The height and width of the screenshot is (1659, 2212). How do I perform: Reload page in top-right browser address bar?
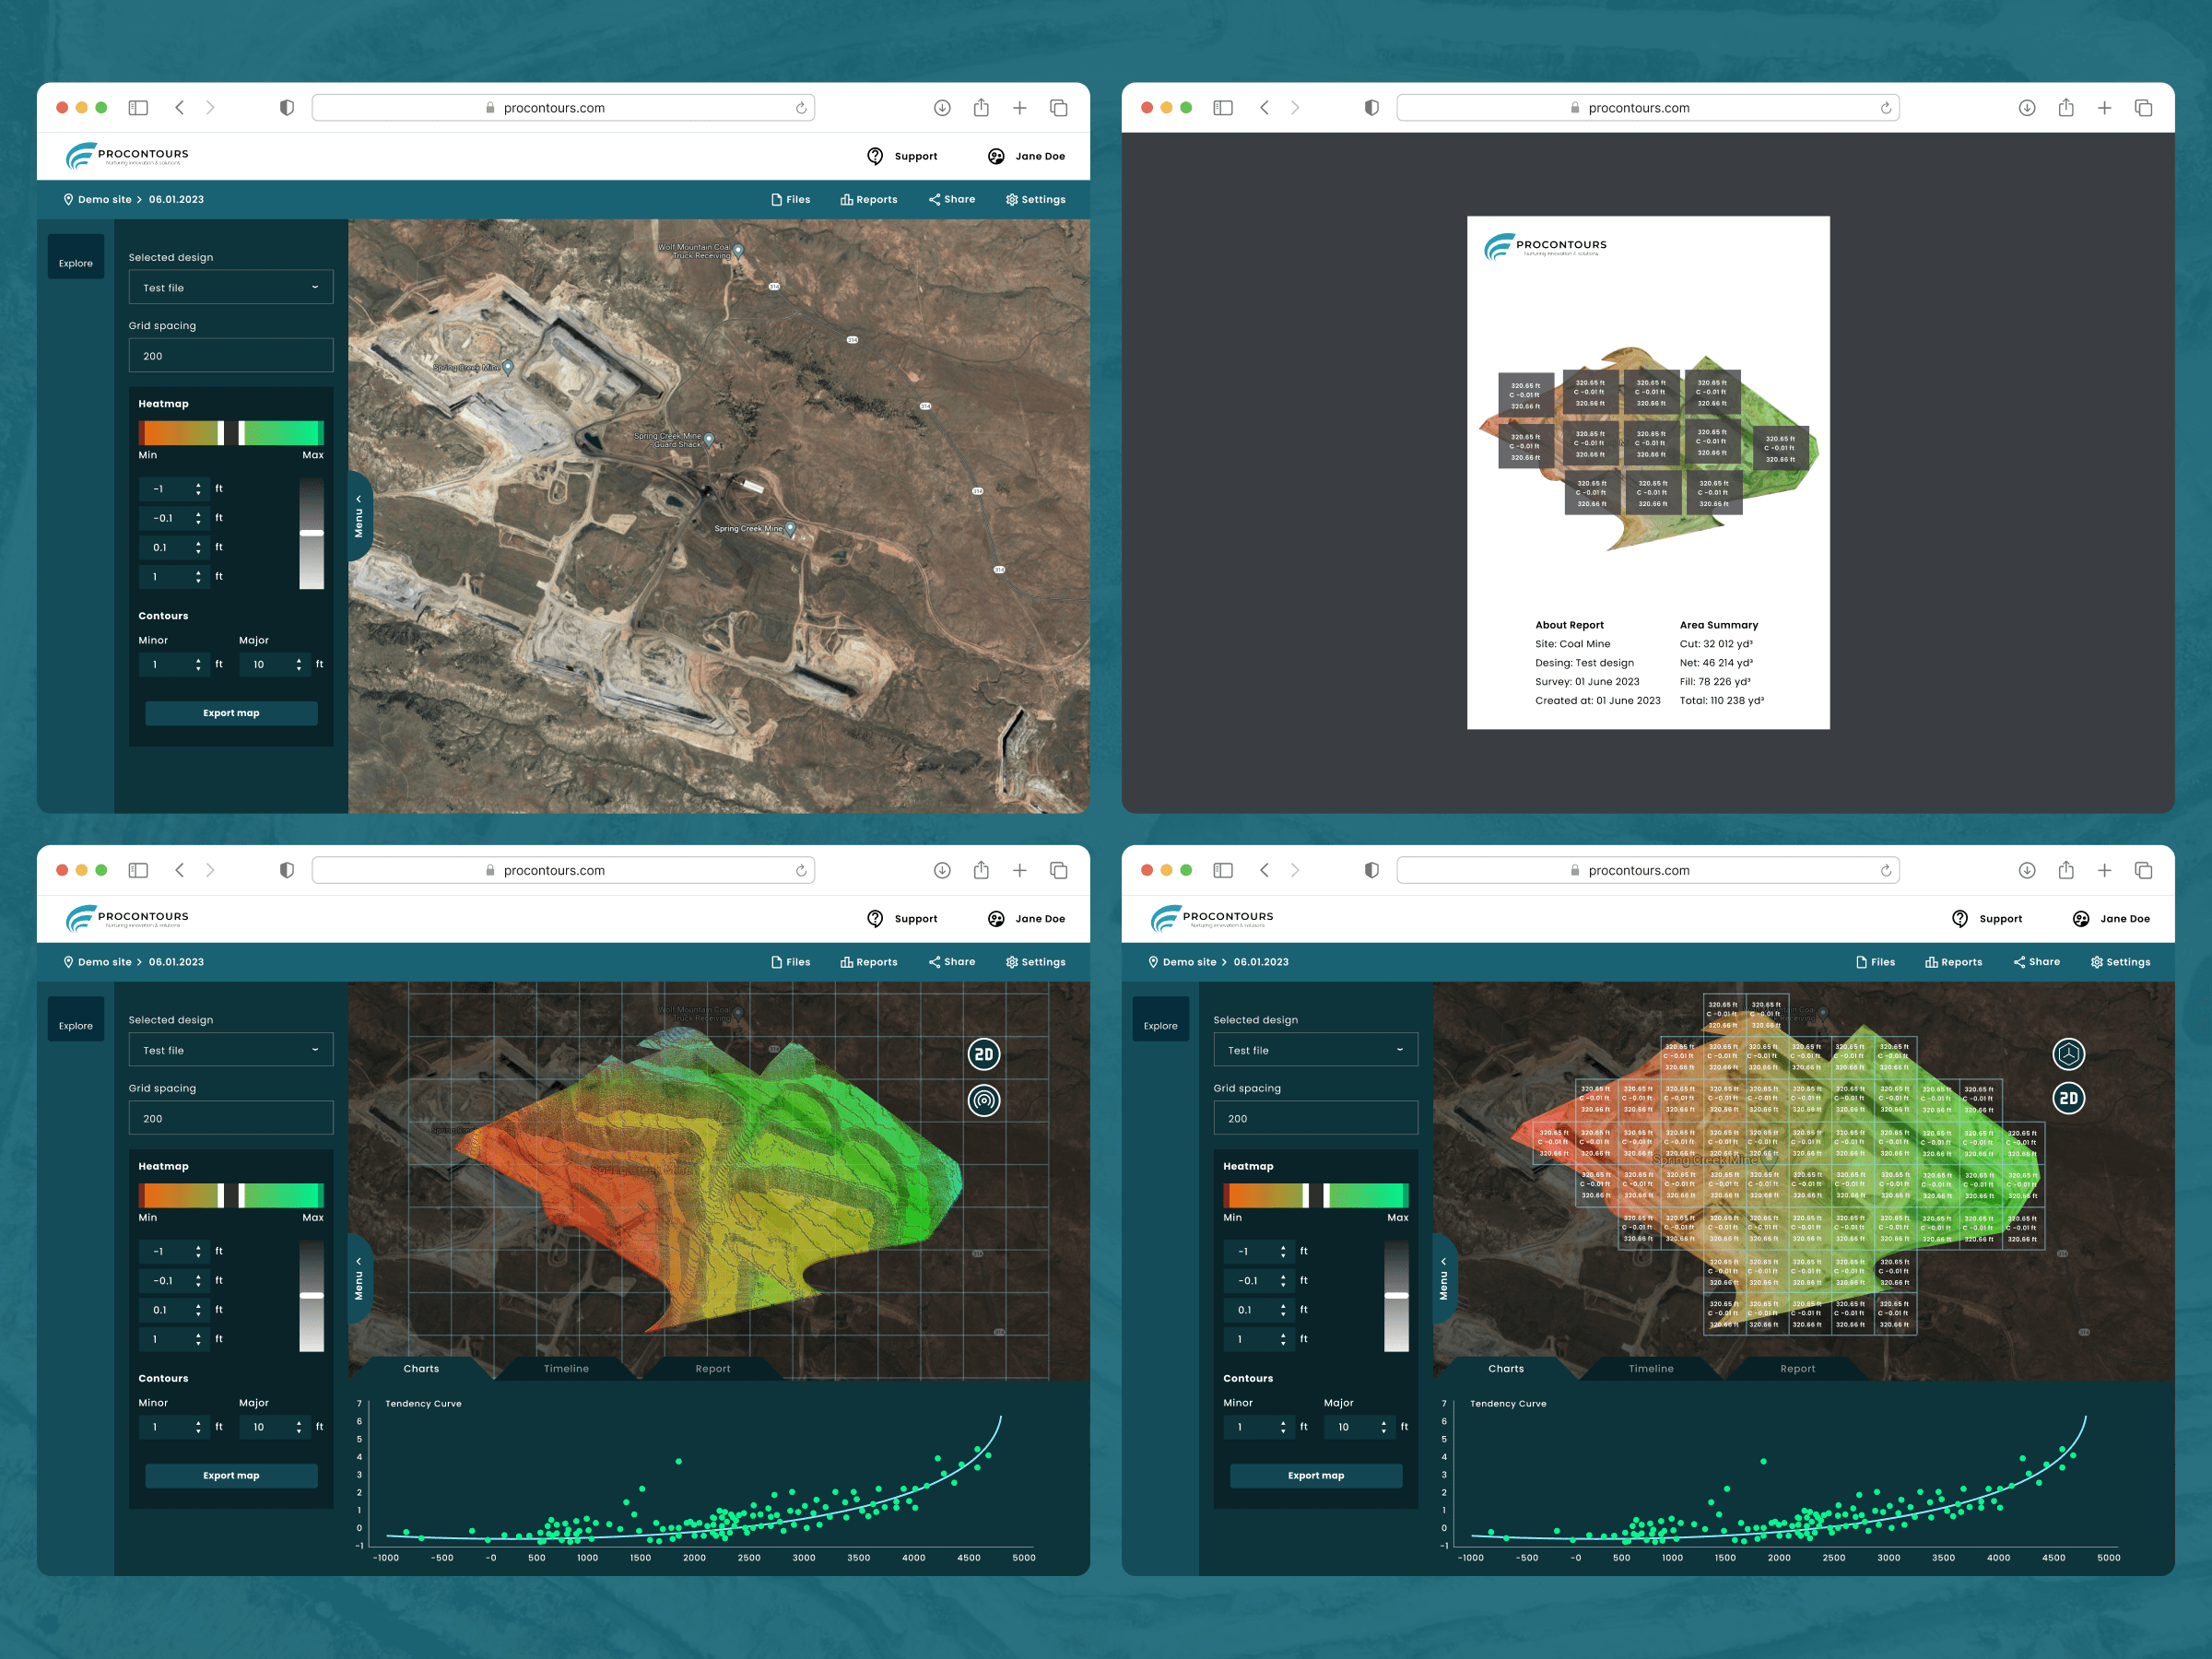pyautogui.click(x=1886, y=108)
